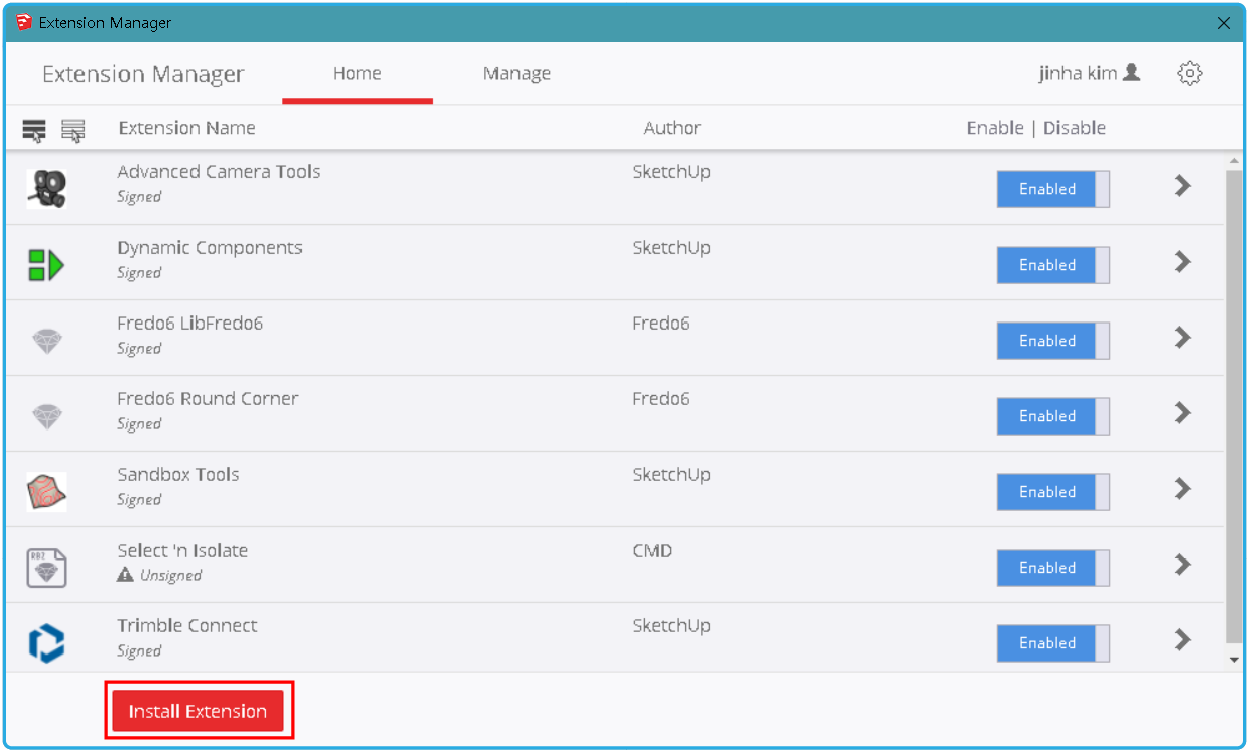
Task: Click the Select 'n Isolate RBZ icon
Action: click(46, 567)
